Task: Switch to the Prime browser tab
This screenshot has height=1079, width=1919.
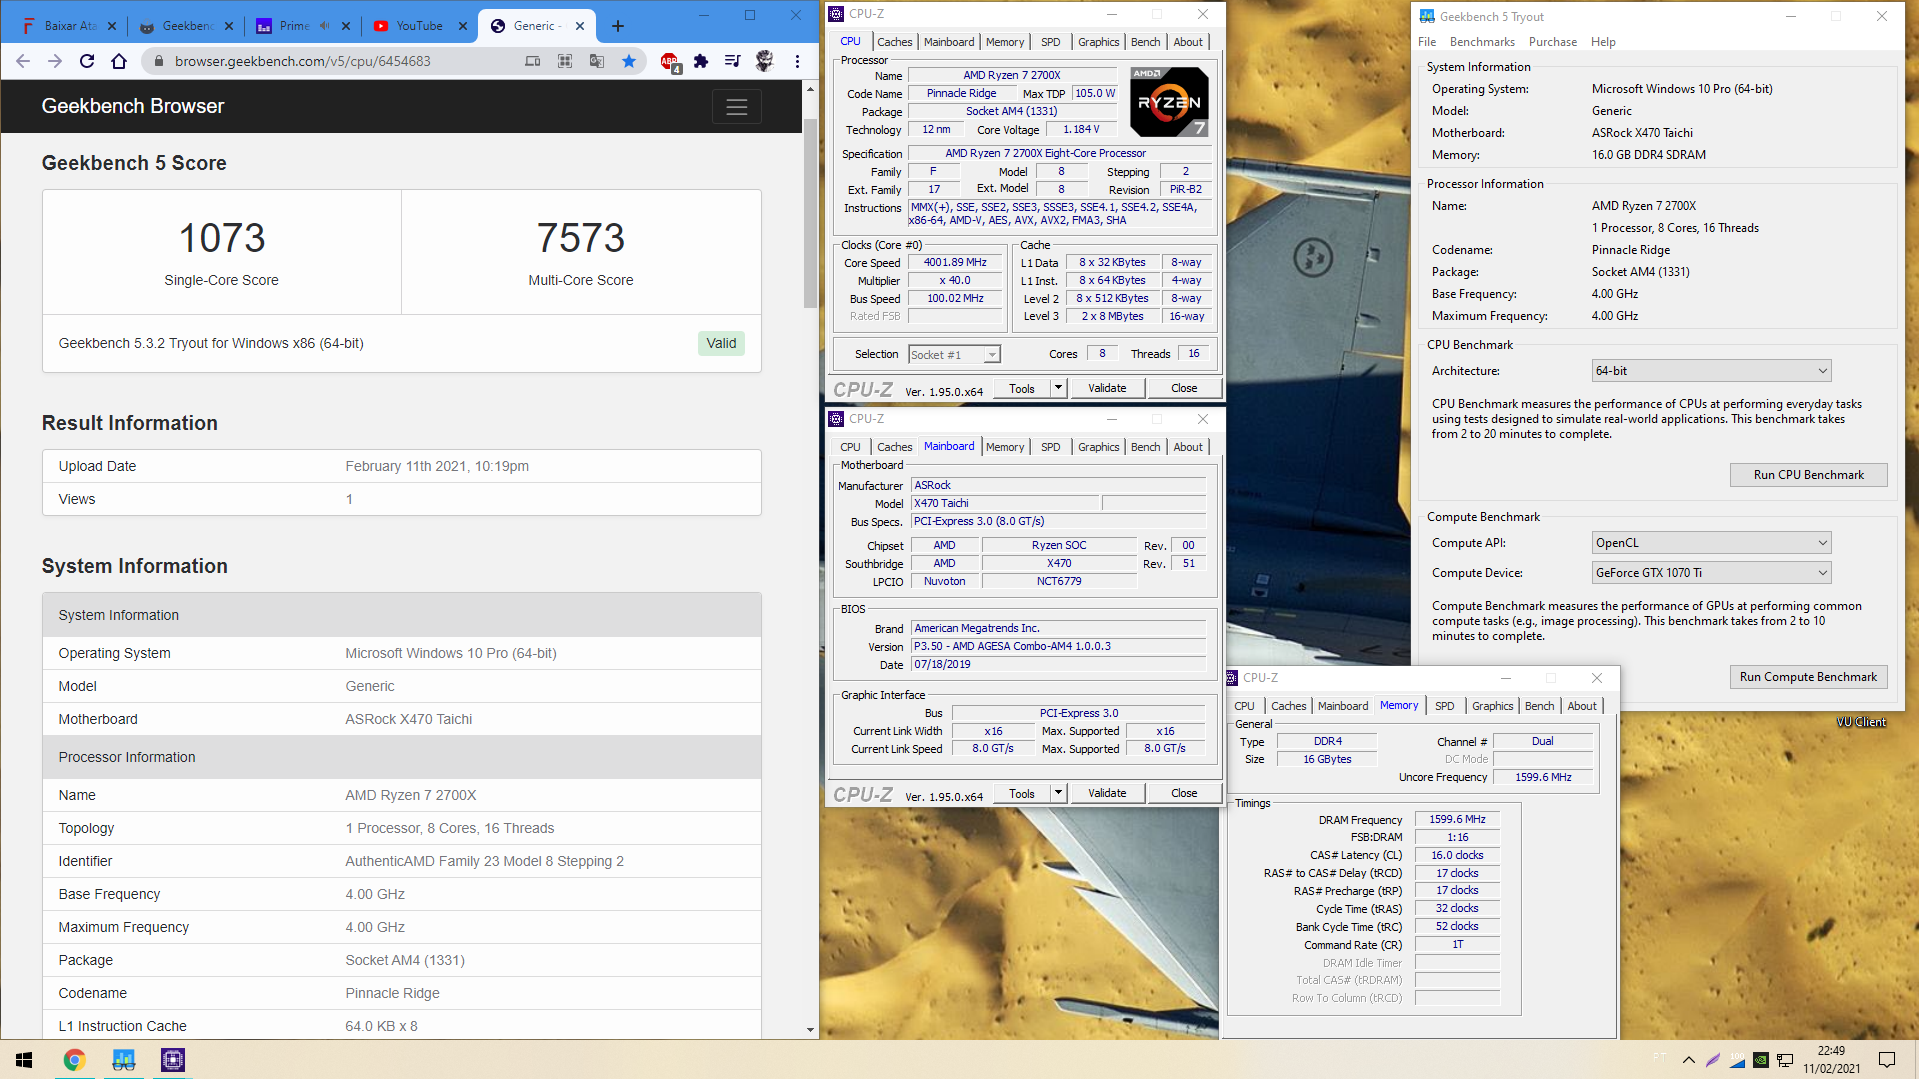Action: pyautogui.click(x=303, y=26)
